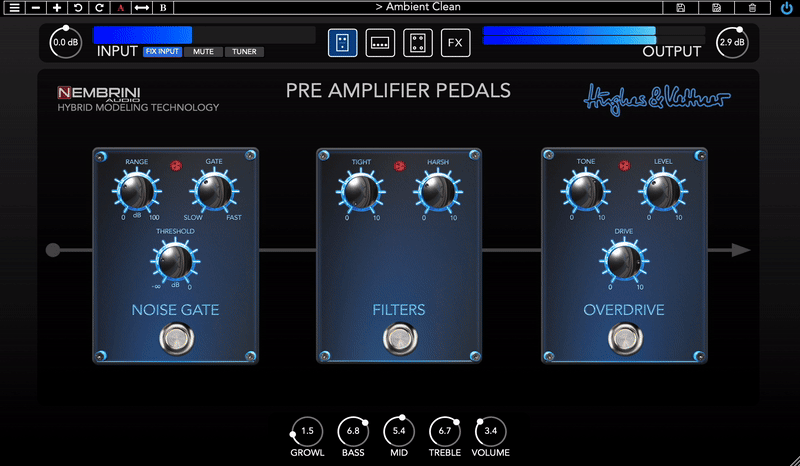
Task: Click the OUTPUT label
Action: (671, 52)
